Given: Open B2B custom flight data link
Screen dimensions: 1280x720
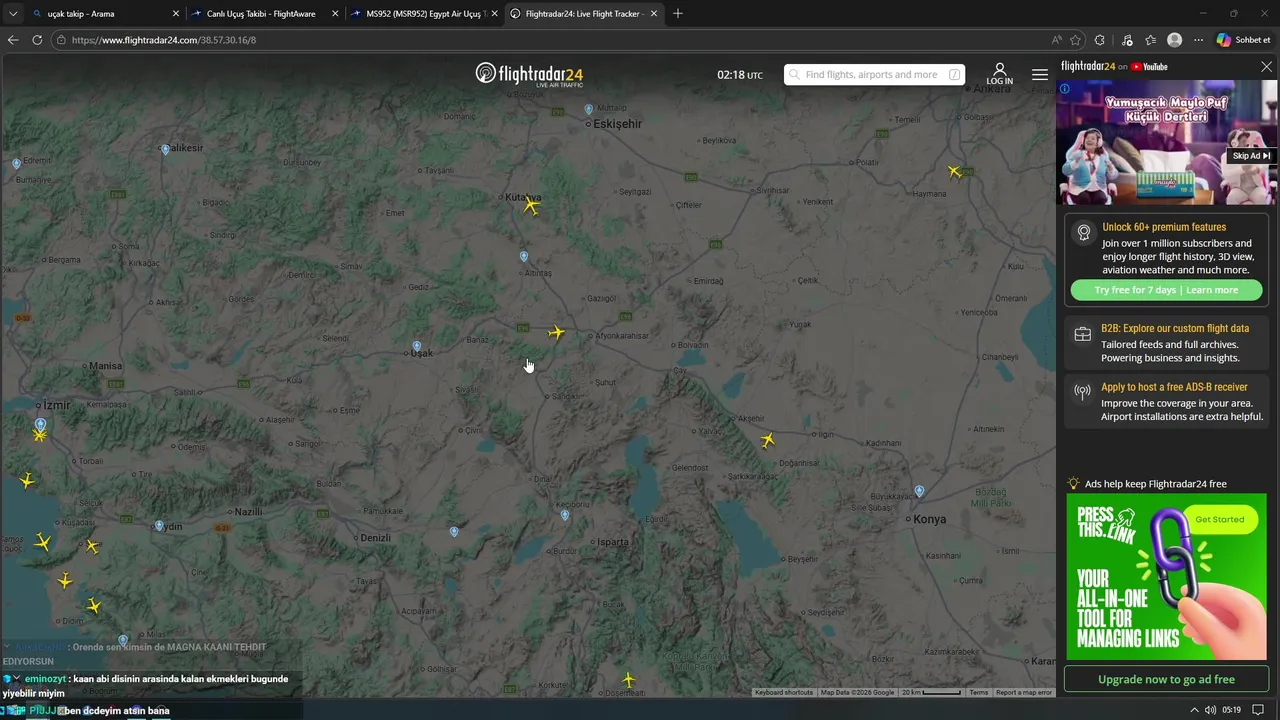Looking at the screenshot, I should [1166, 343].
